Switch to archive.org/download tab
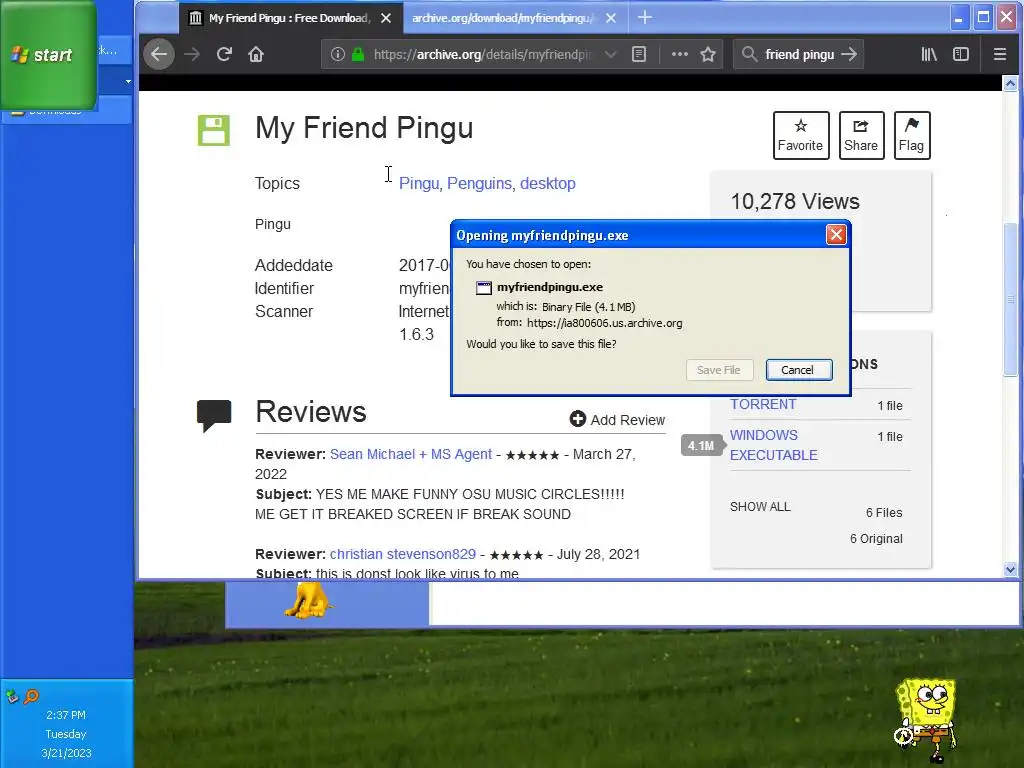 pos(503,18)
